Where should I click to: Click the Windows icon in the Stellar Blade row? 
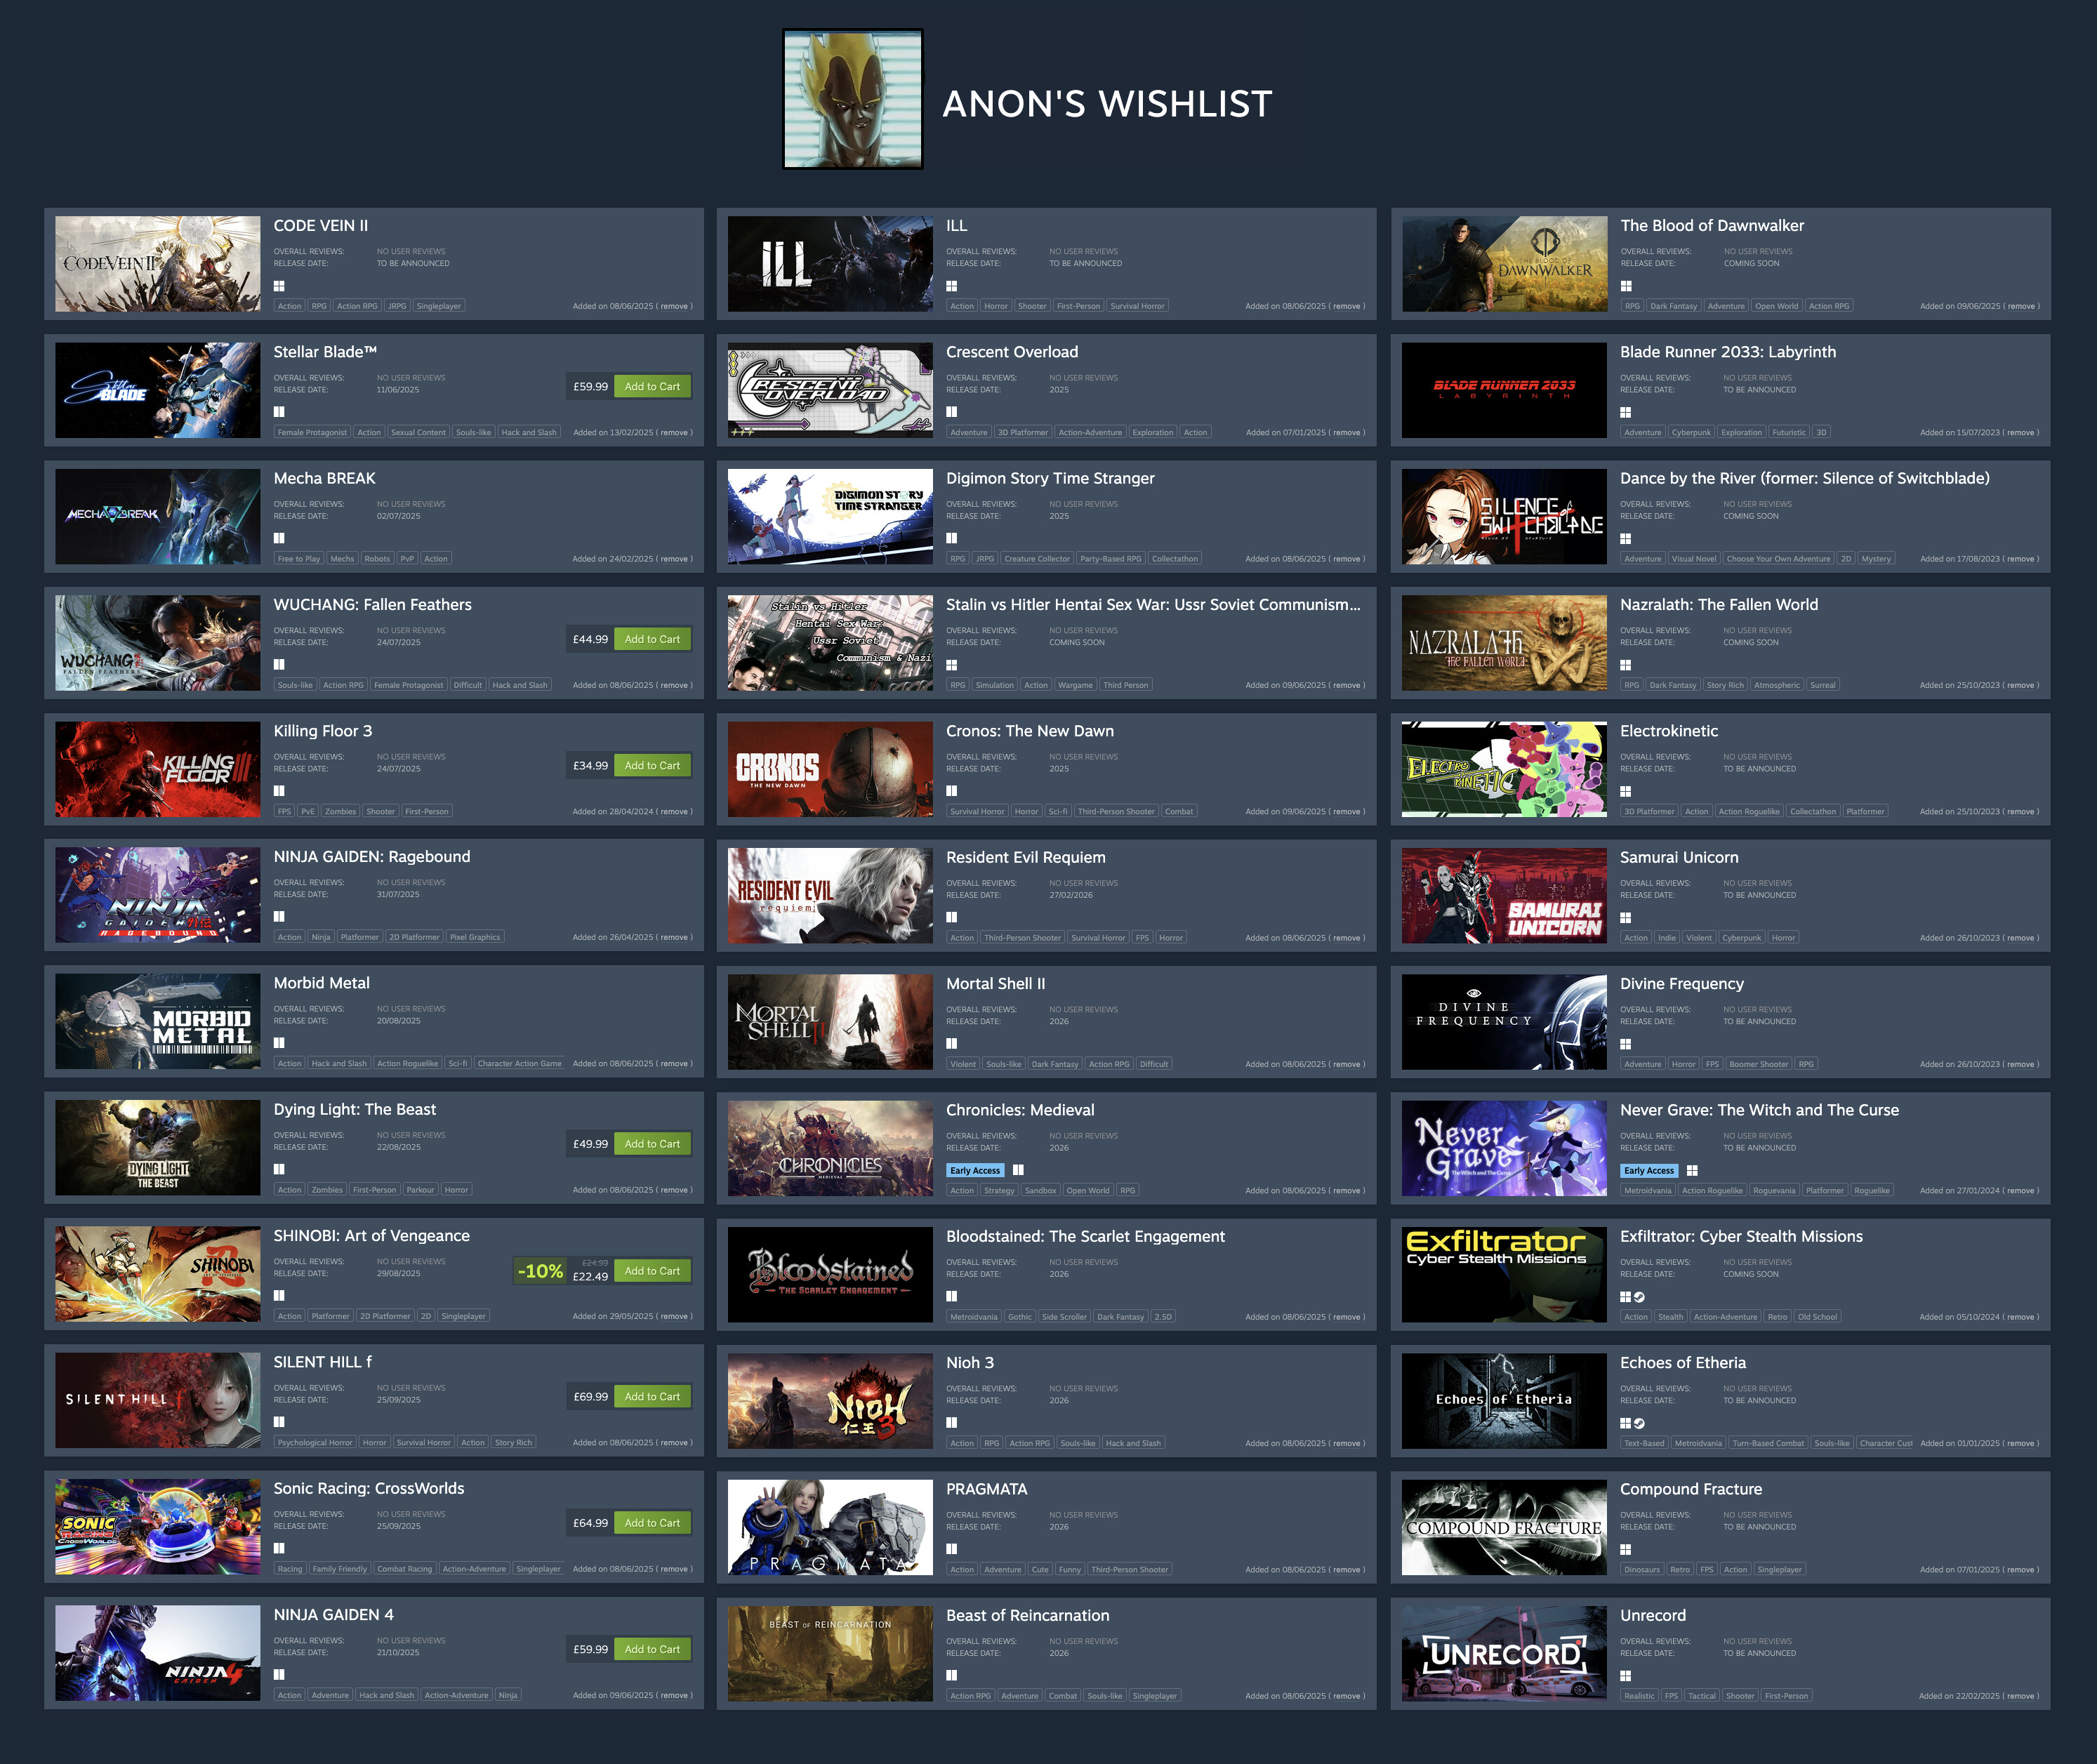coord(279,412)
